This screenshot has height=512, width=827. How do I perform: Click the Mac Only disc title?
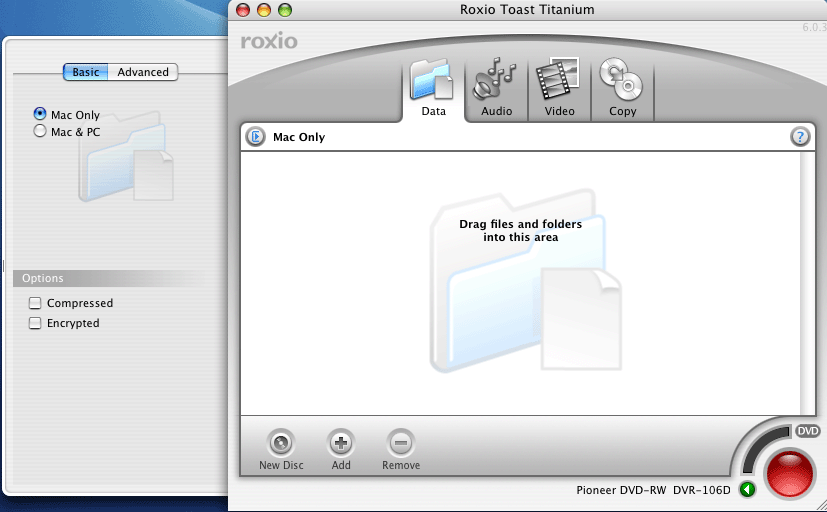[299, 137]
